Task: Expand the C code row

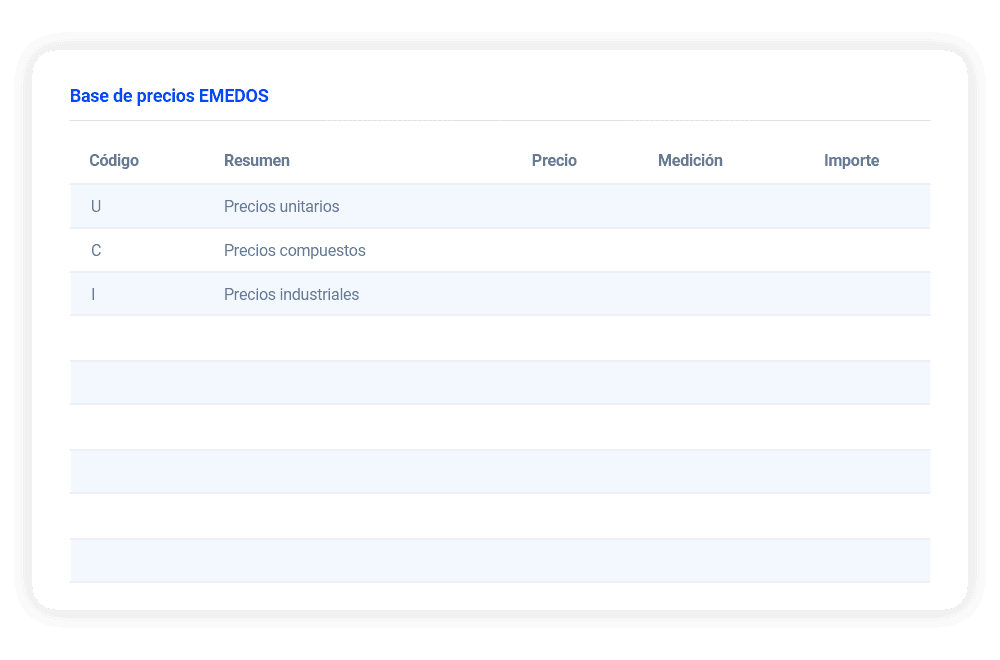Action: [x=96, y=250]
